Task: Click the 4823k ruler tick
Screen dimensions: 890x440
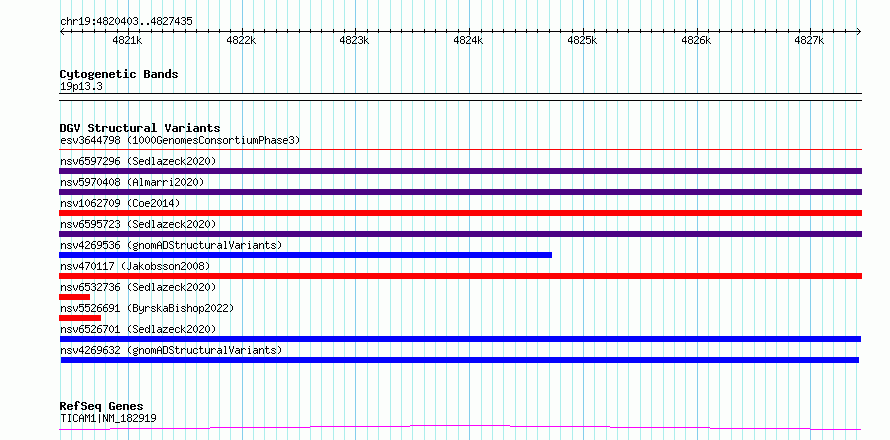Action: 355,40
